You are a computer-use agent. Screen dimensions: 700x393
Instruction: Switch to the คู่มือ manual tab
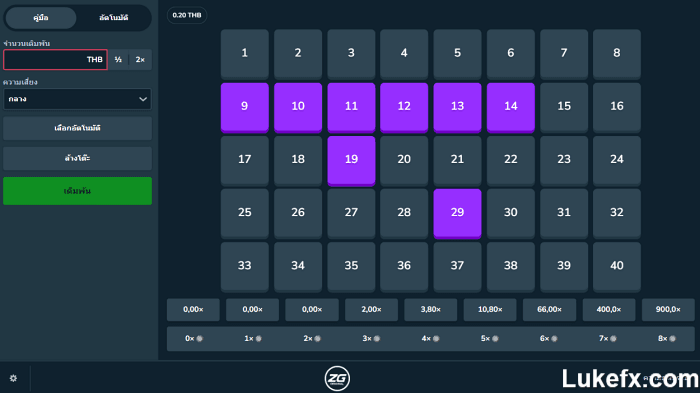point(41,18)
